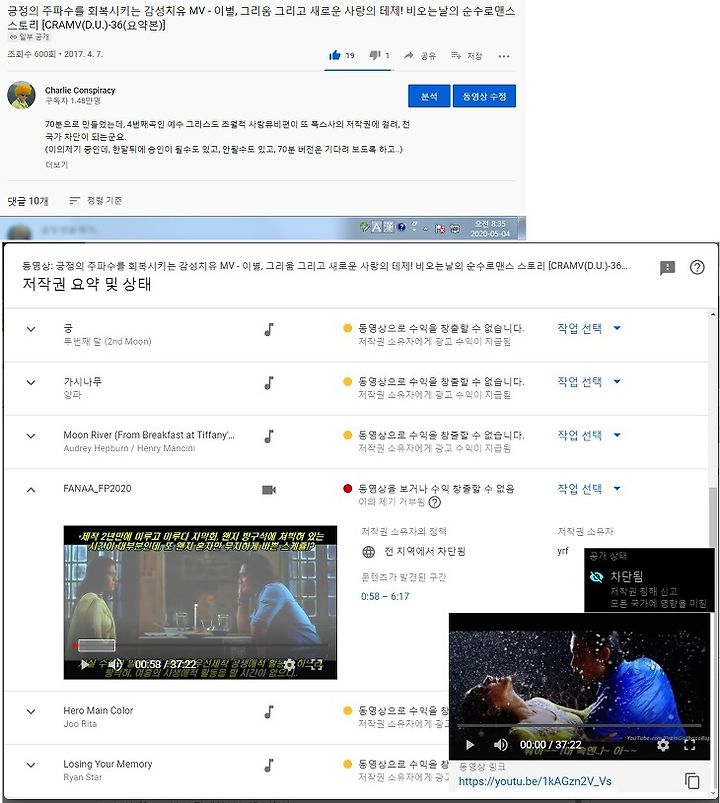Viewport: 720px width, 803px height.
Task: Click the Charlie Conspiracy channel name
Action: point(80,90)
